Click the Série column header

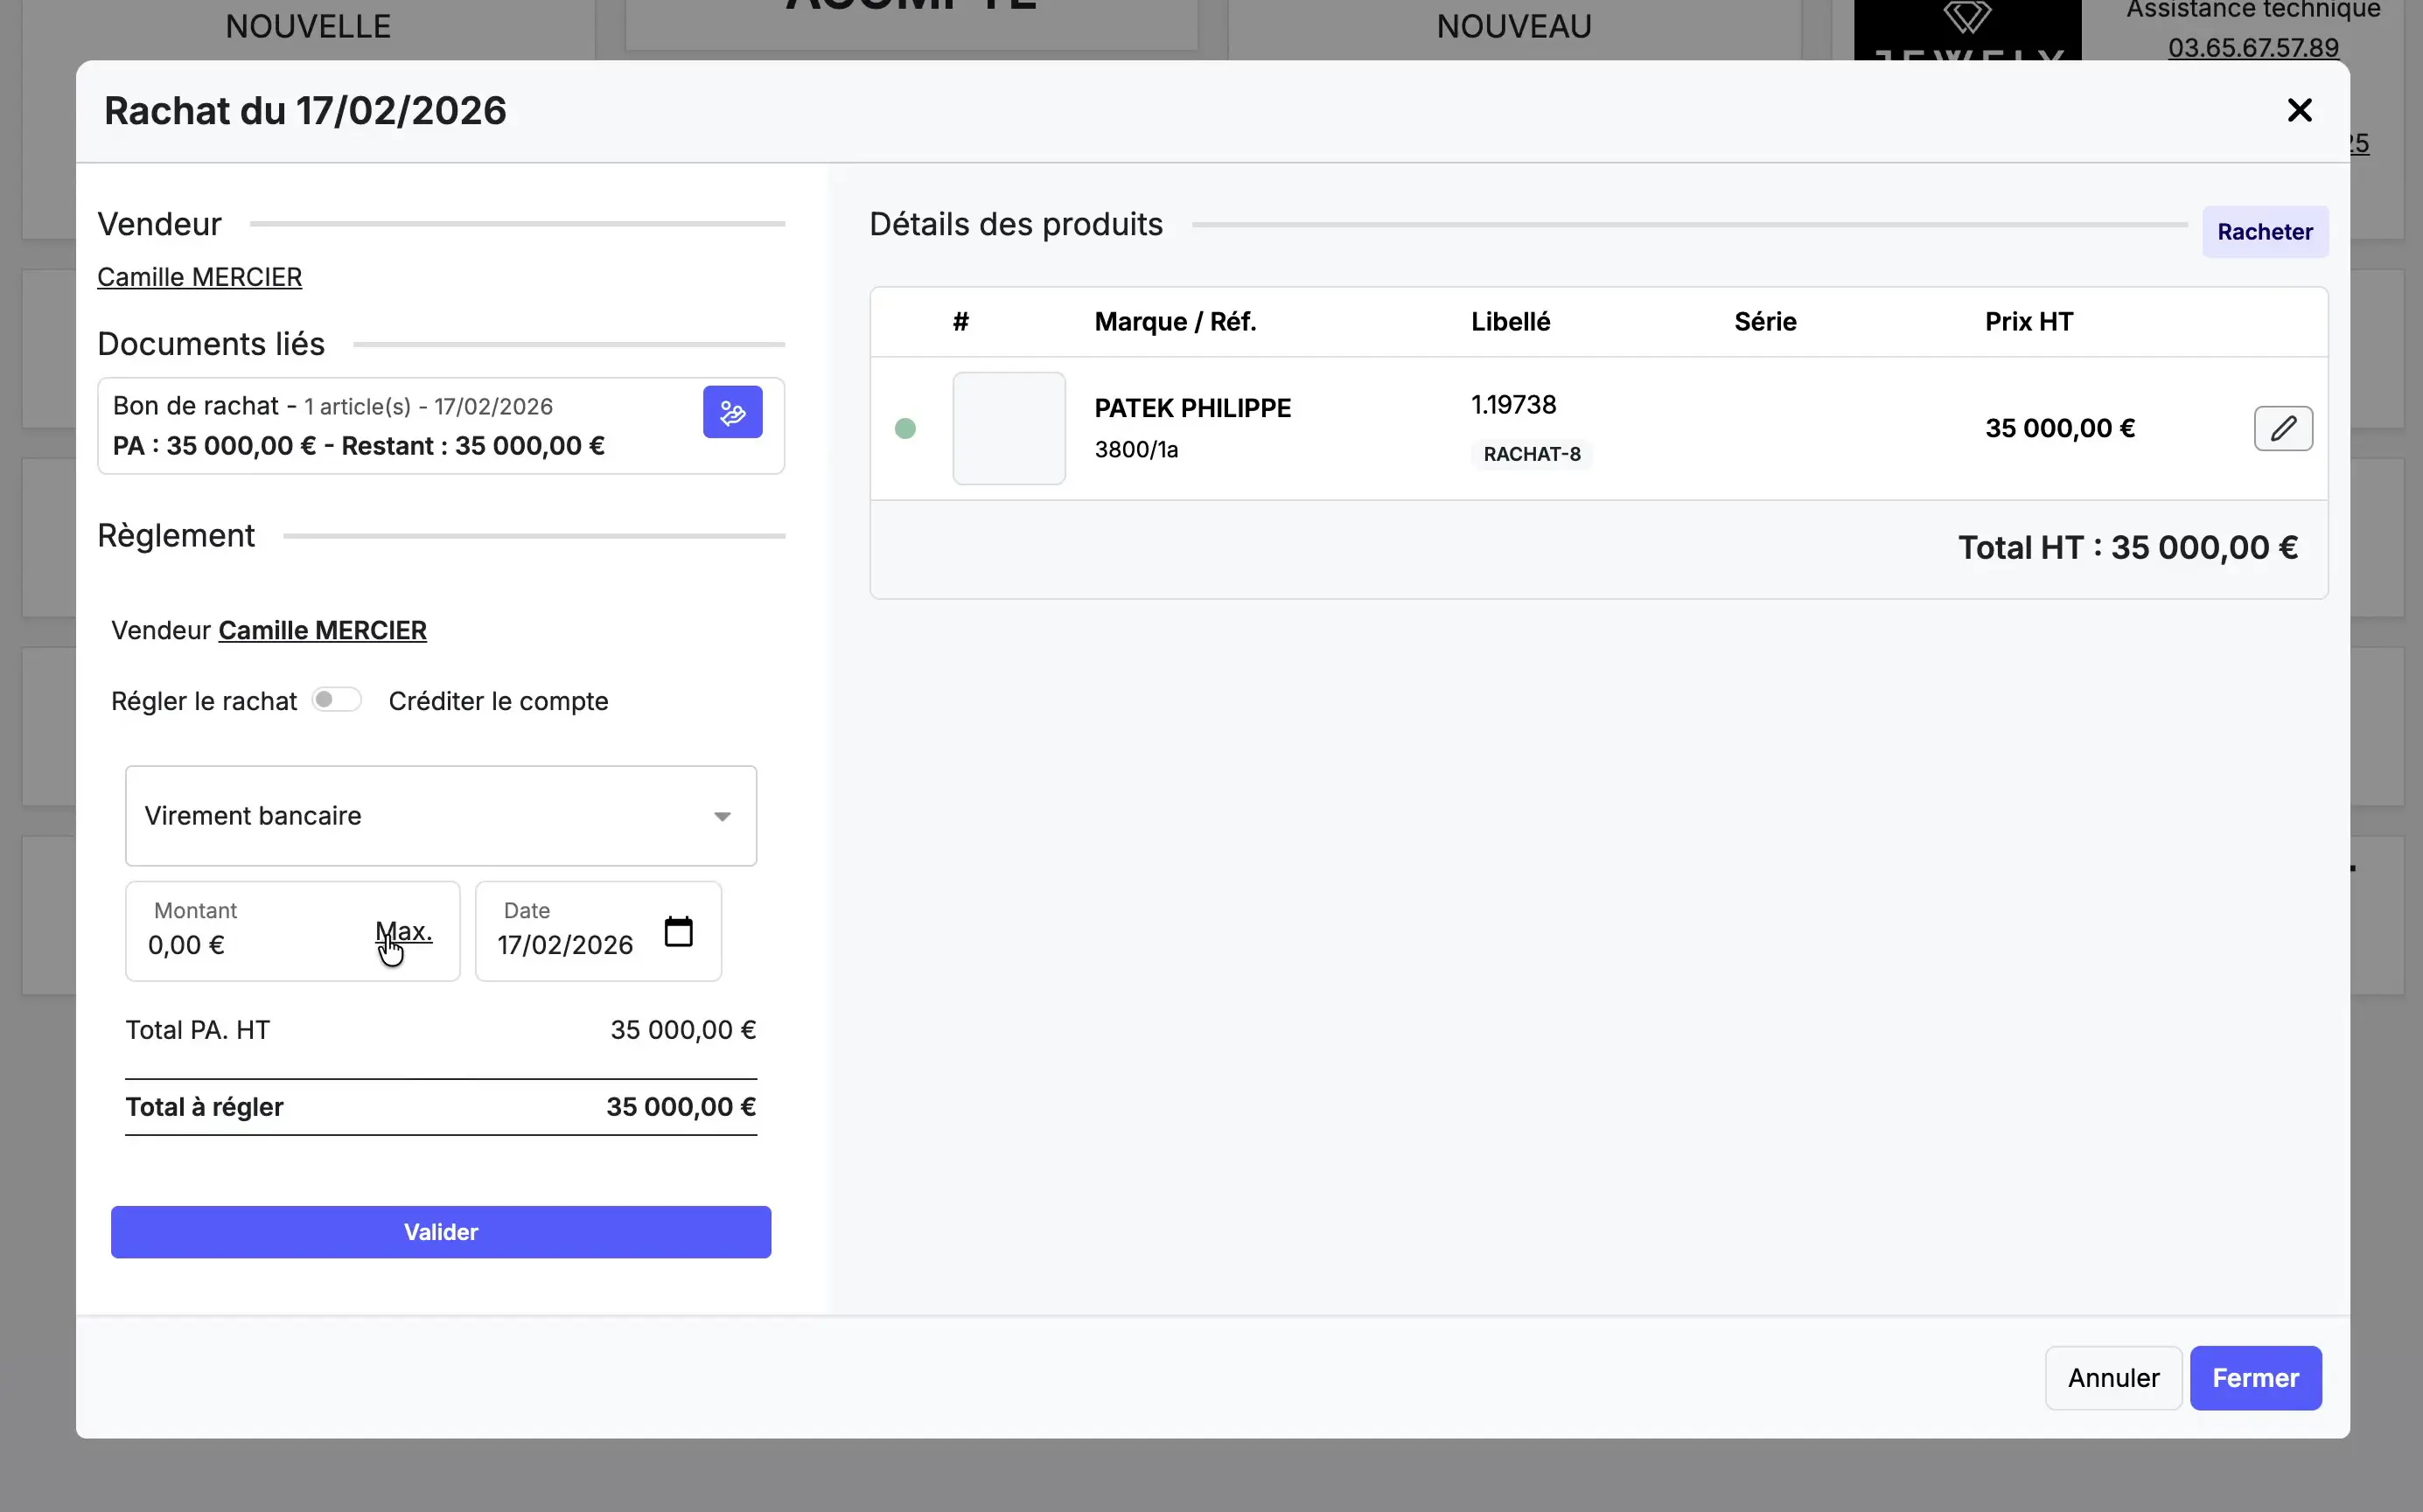(1765, 322)
